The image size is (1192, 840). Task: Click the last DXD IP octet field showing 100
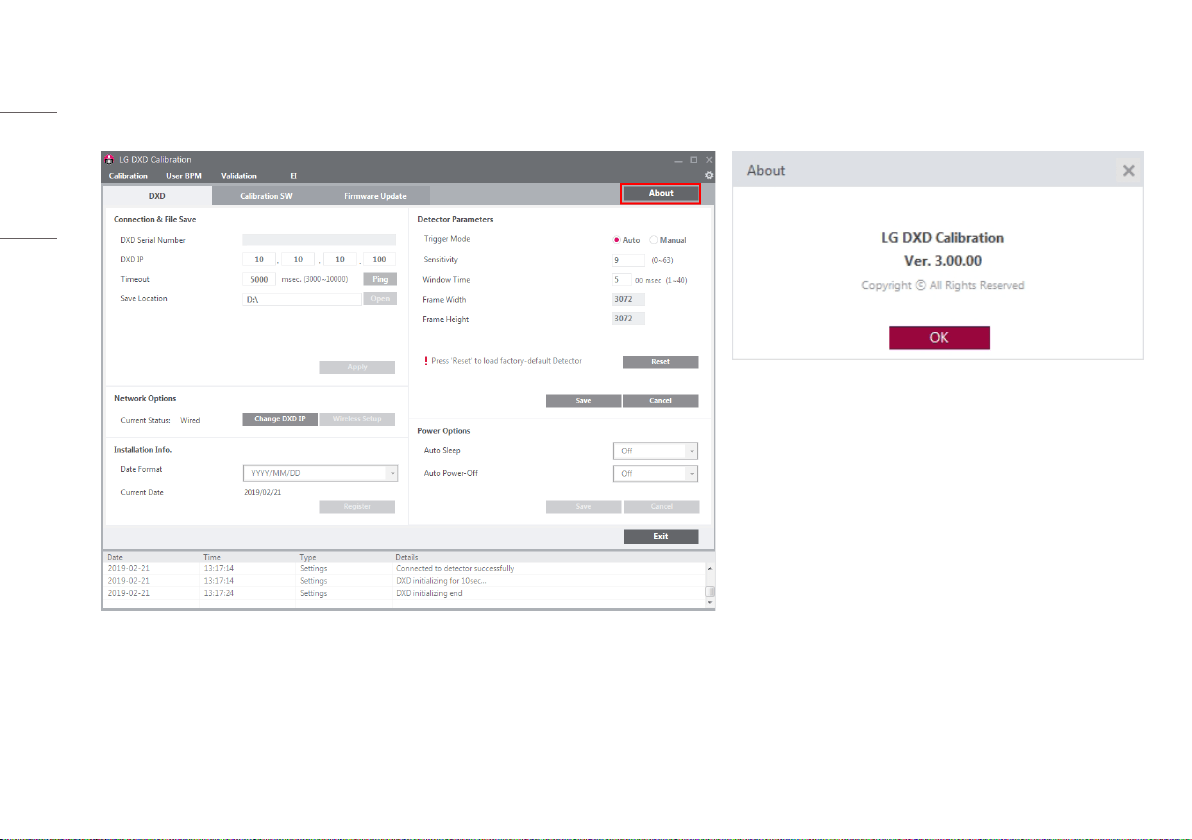379,259
